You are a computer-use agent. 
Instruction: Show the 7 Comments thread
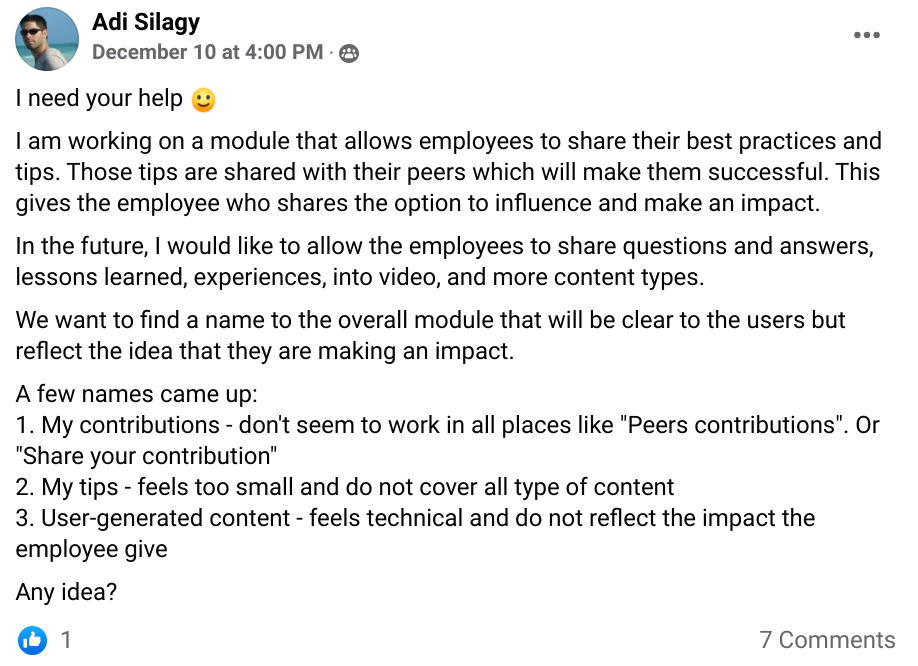(x=827, y=640)
